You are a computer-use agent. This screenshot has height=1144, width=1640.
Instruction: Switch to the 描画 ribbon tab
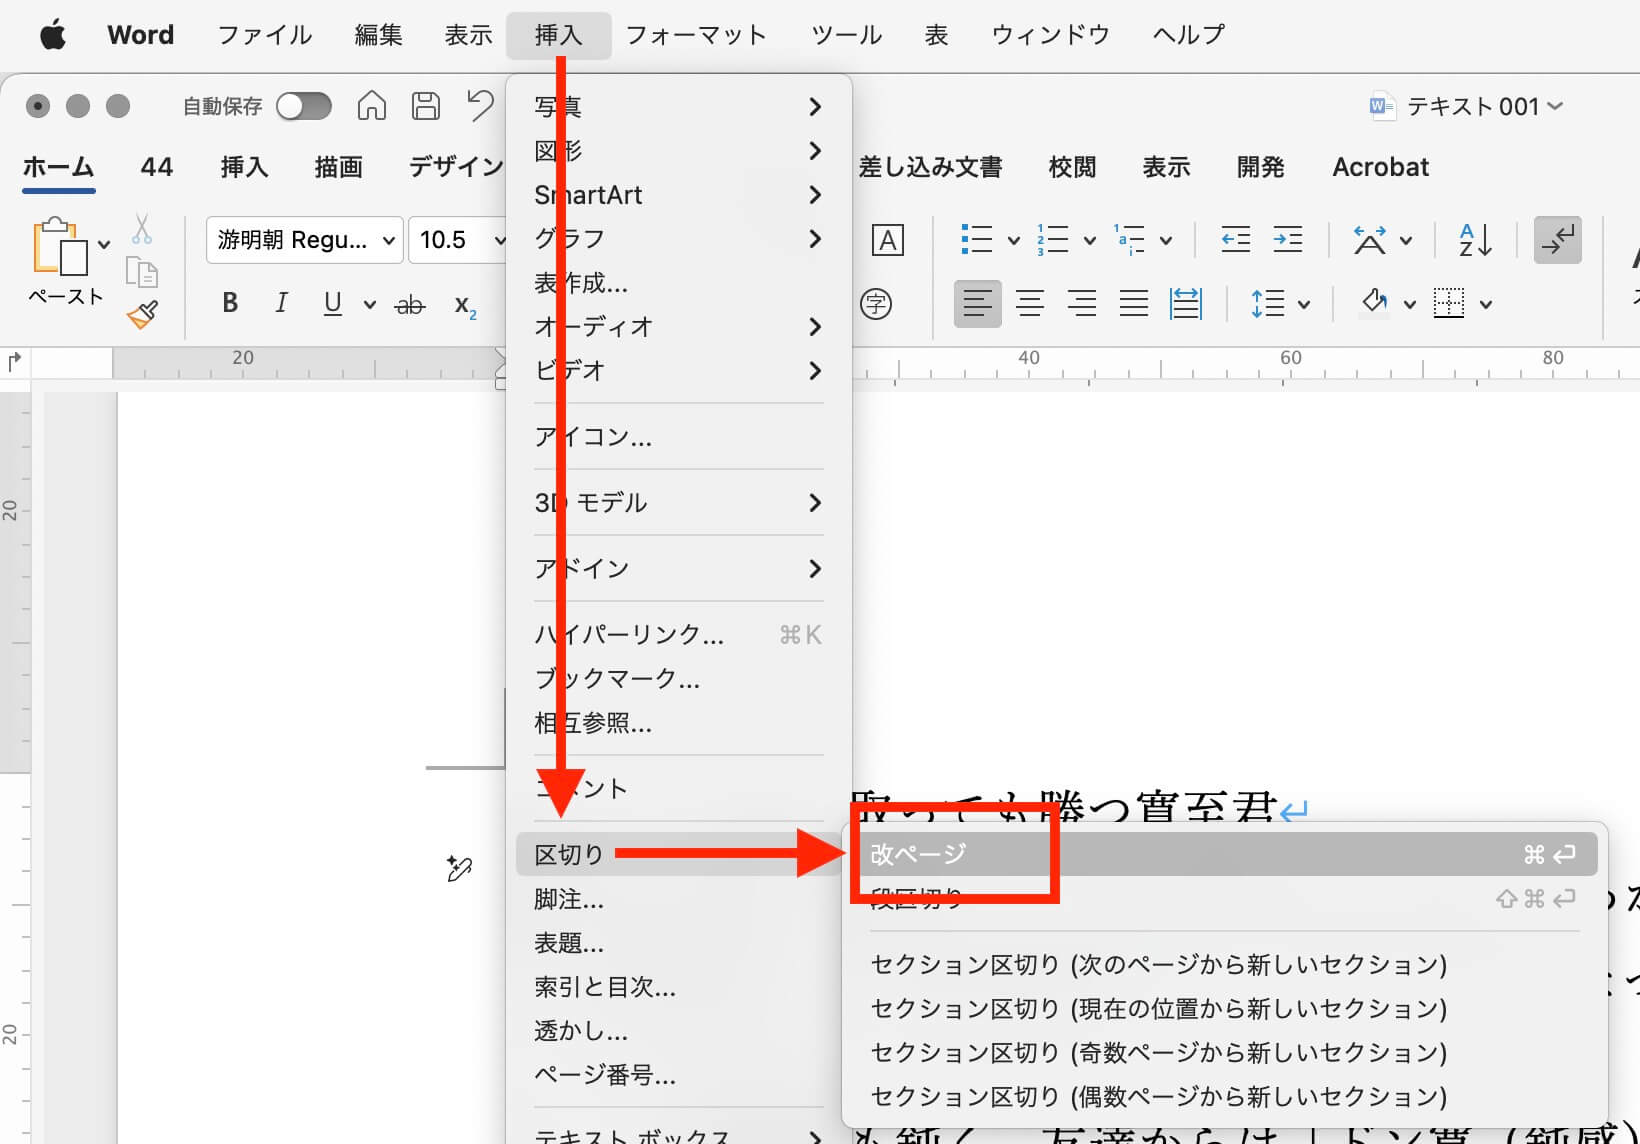(339, 167)
